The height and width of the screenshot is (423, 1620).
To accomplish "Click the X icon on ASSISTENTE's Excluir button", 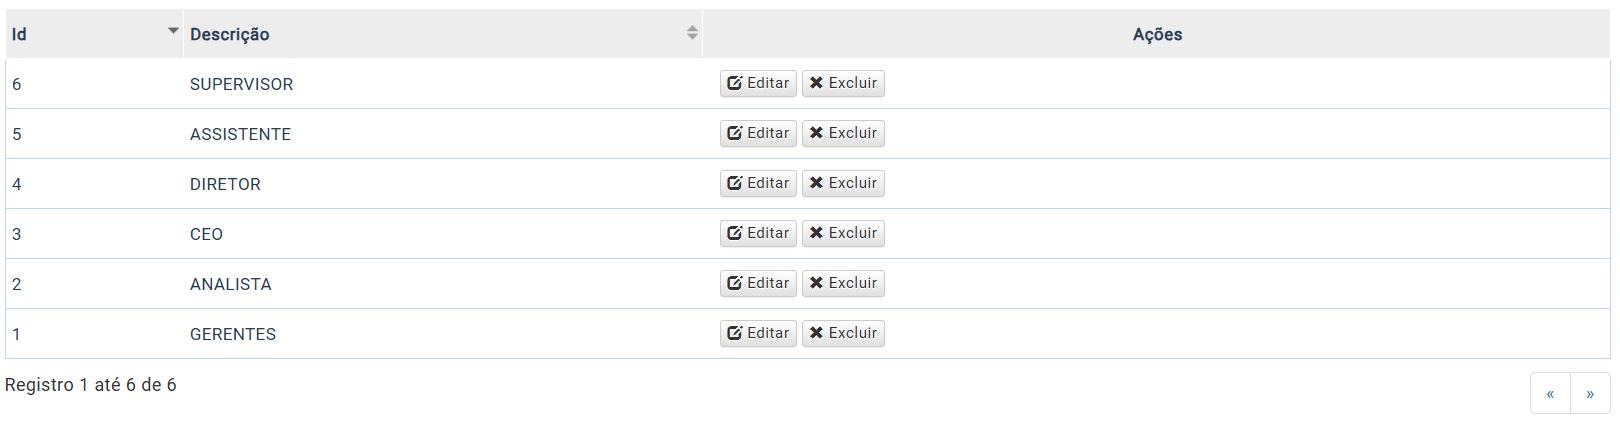I will tap(816, 133).
